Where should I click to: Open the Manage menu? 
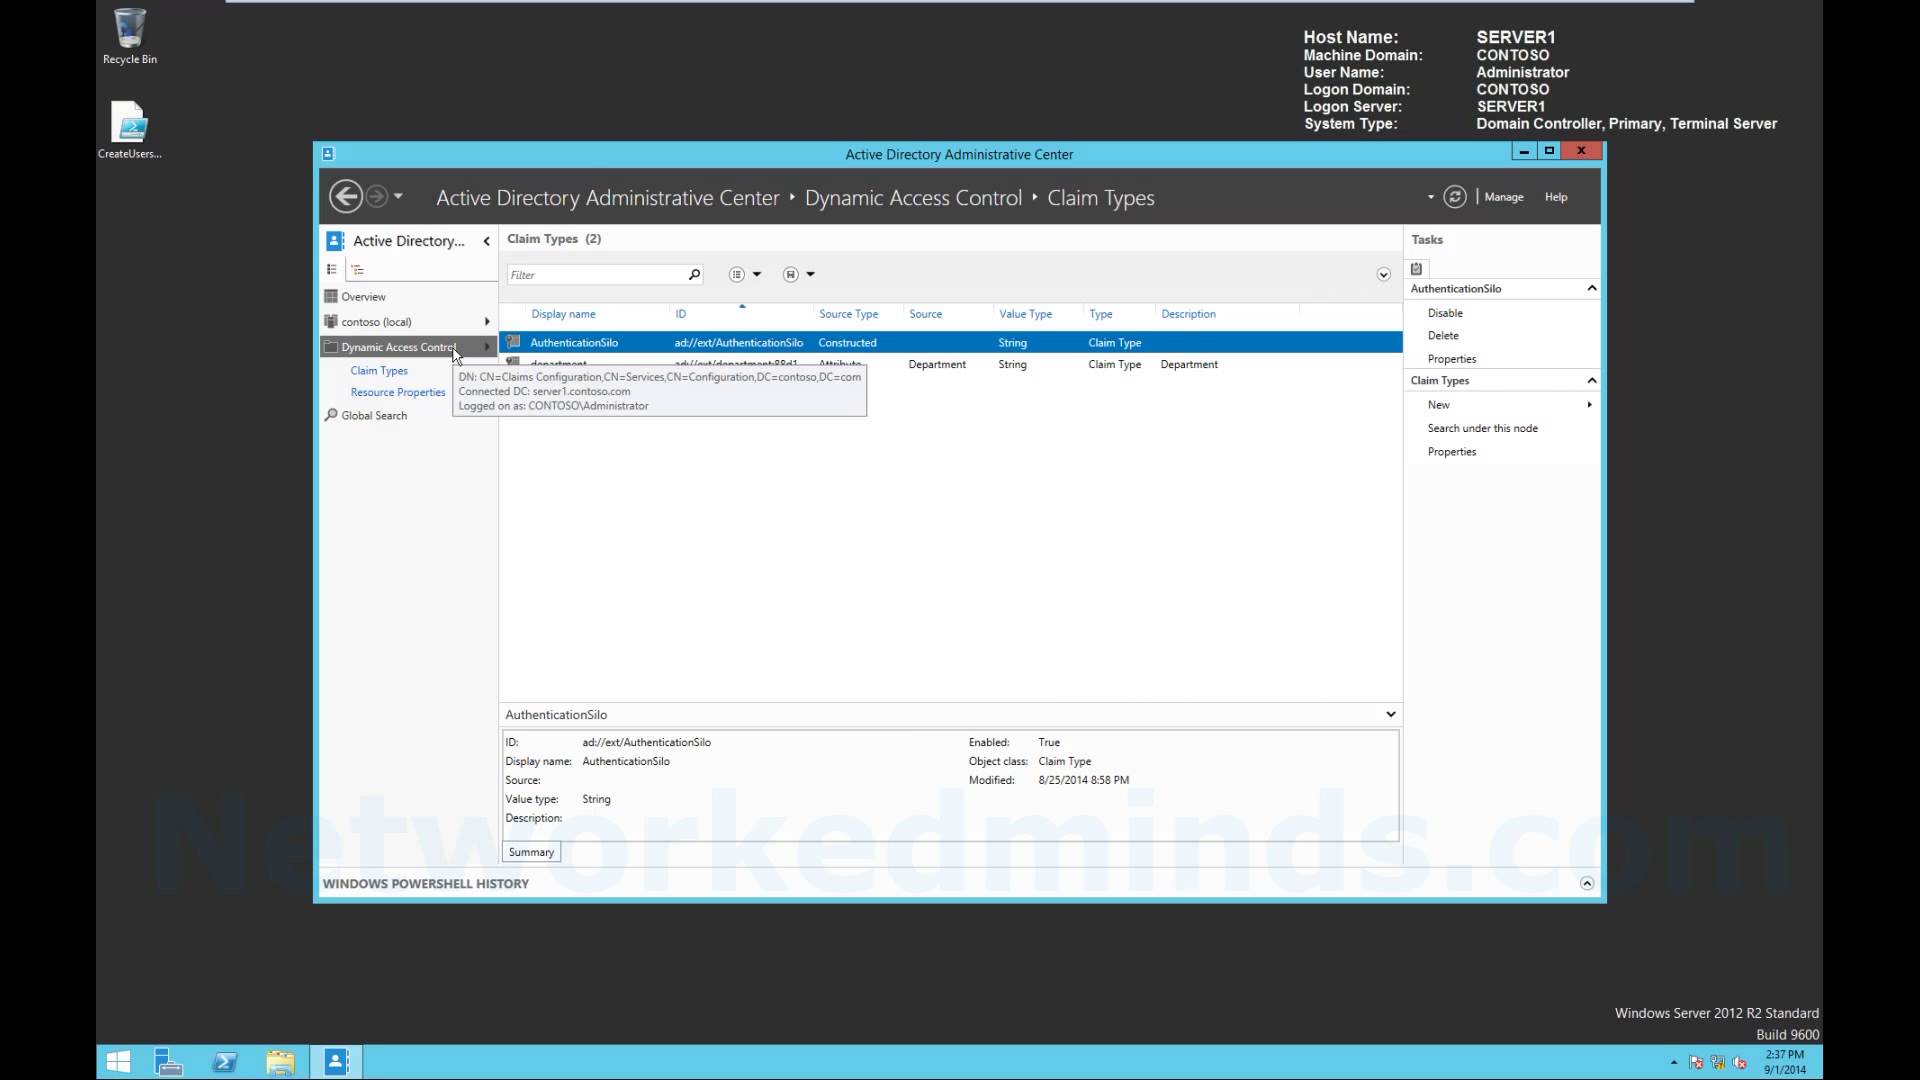coord(1503,197)
